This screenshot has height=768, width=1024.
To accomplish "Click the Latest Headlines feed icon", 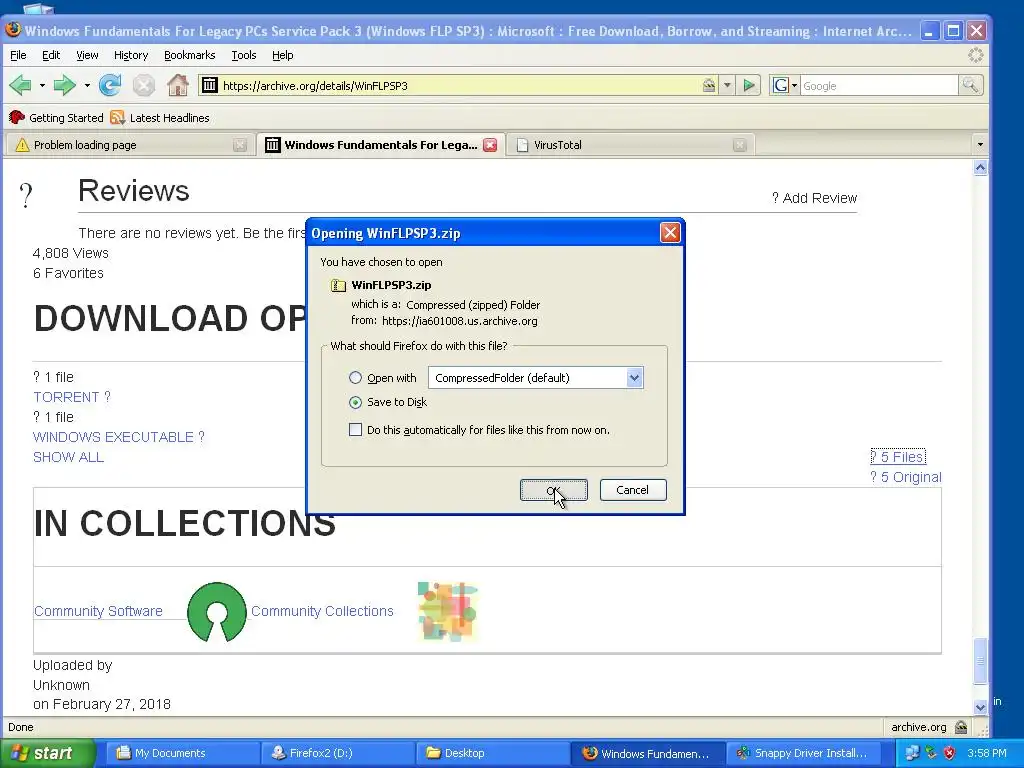I will click(x=118, y=118).
